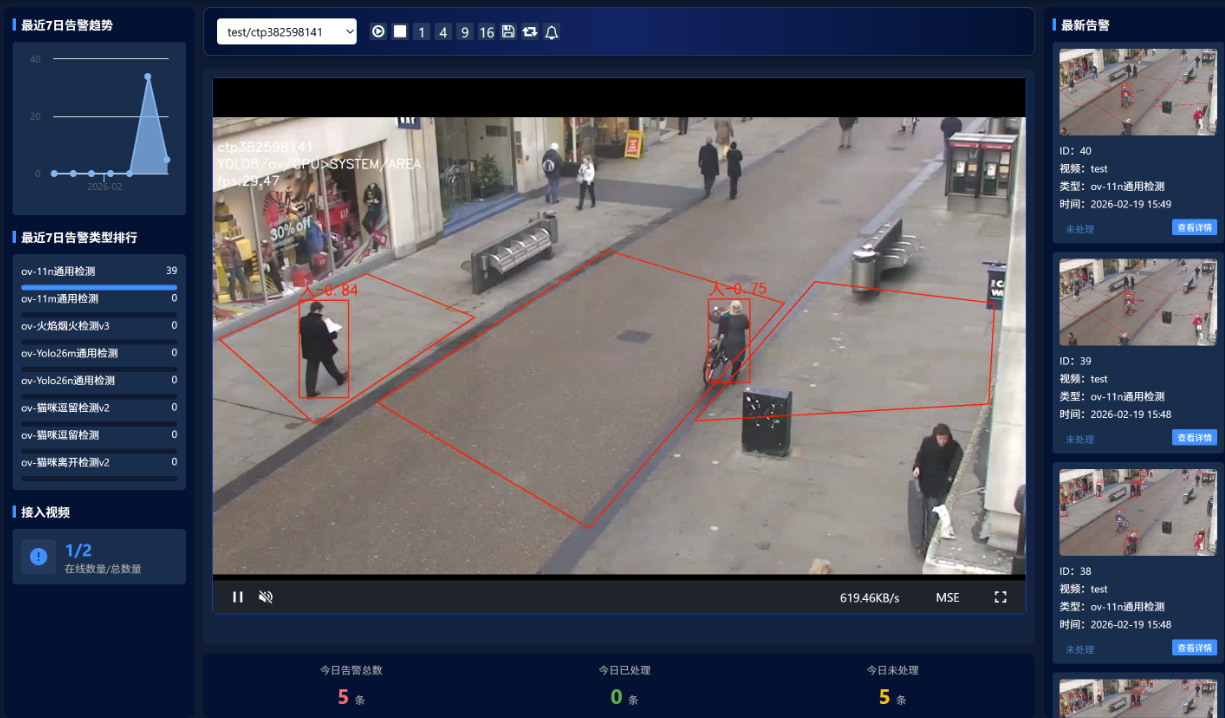This screenshot has width=1225, height=718.
Task: Click ov-猫咪逗留检测v2 ranking row
Action: click(99, 412)
